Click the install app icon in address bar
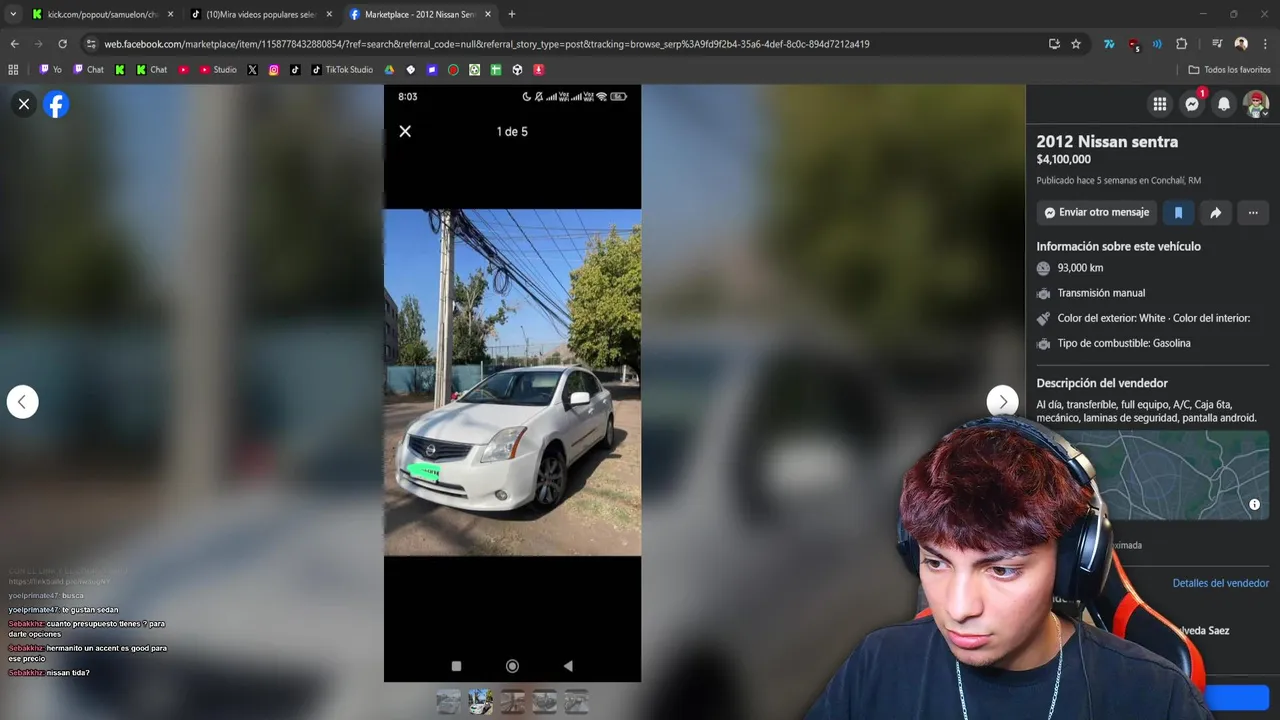 coord(1054,44)
